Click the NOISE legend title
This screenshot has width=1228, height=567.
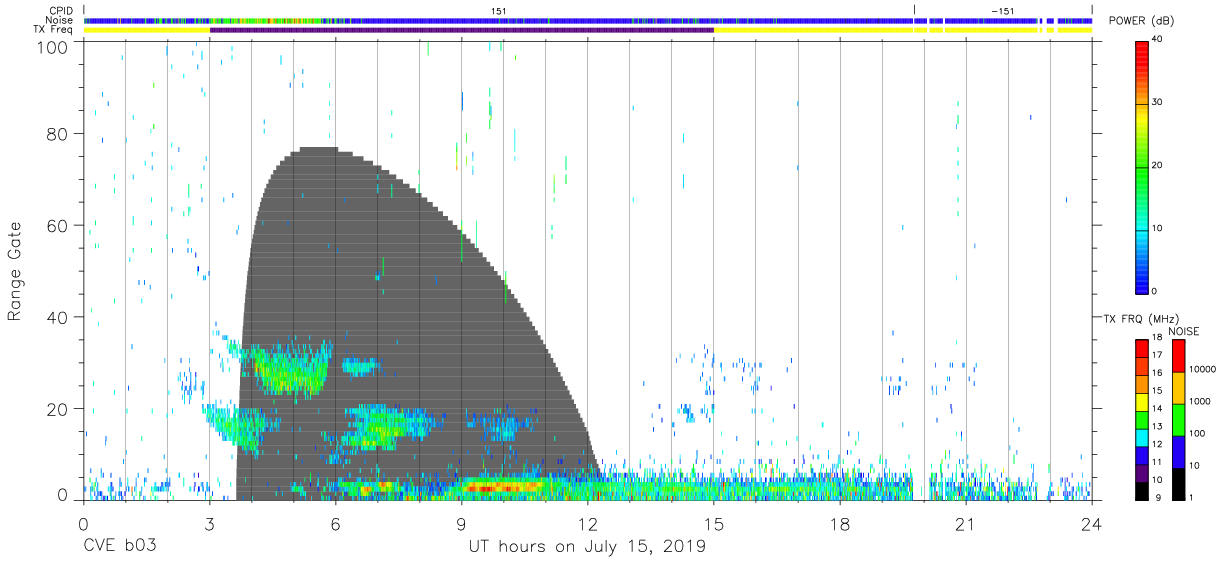[1183, 331]
